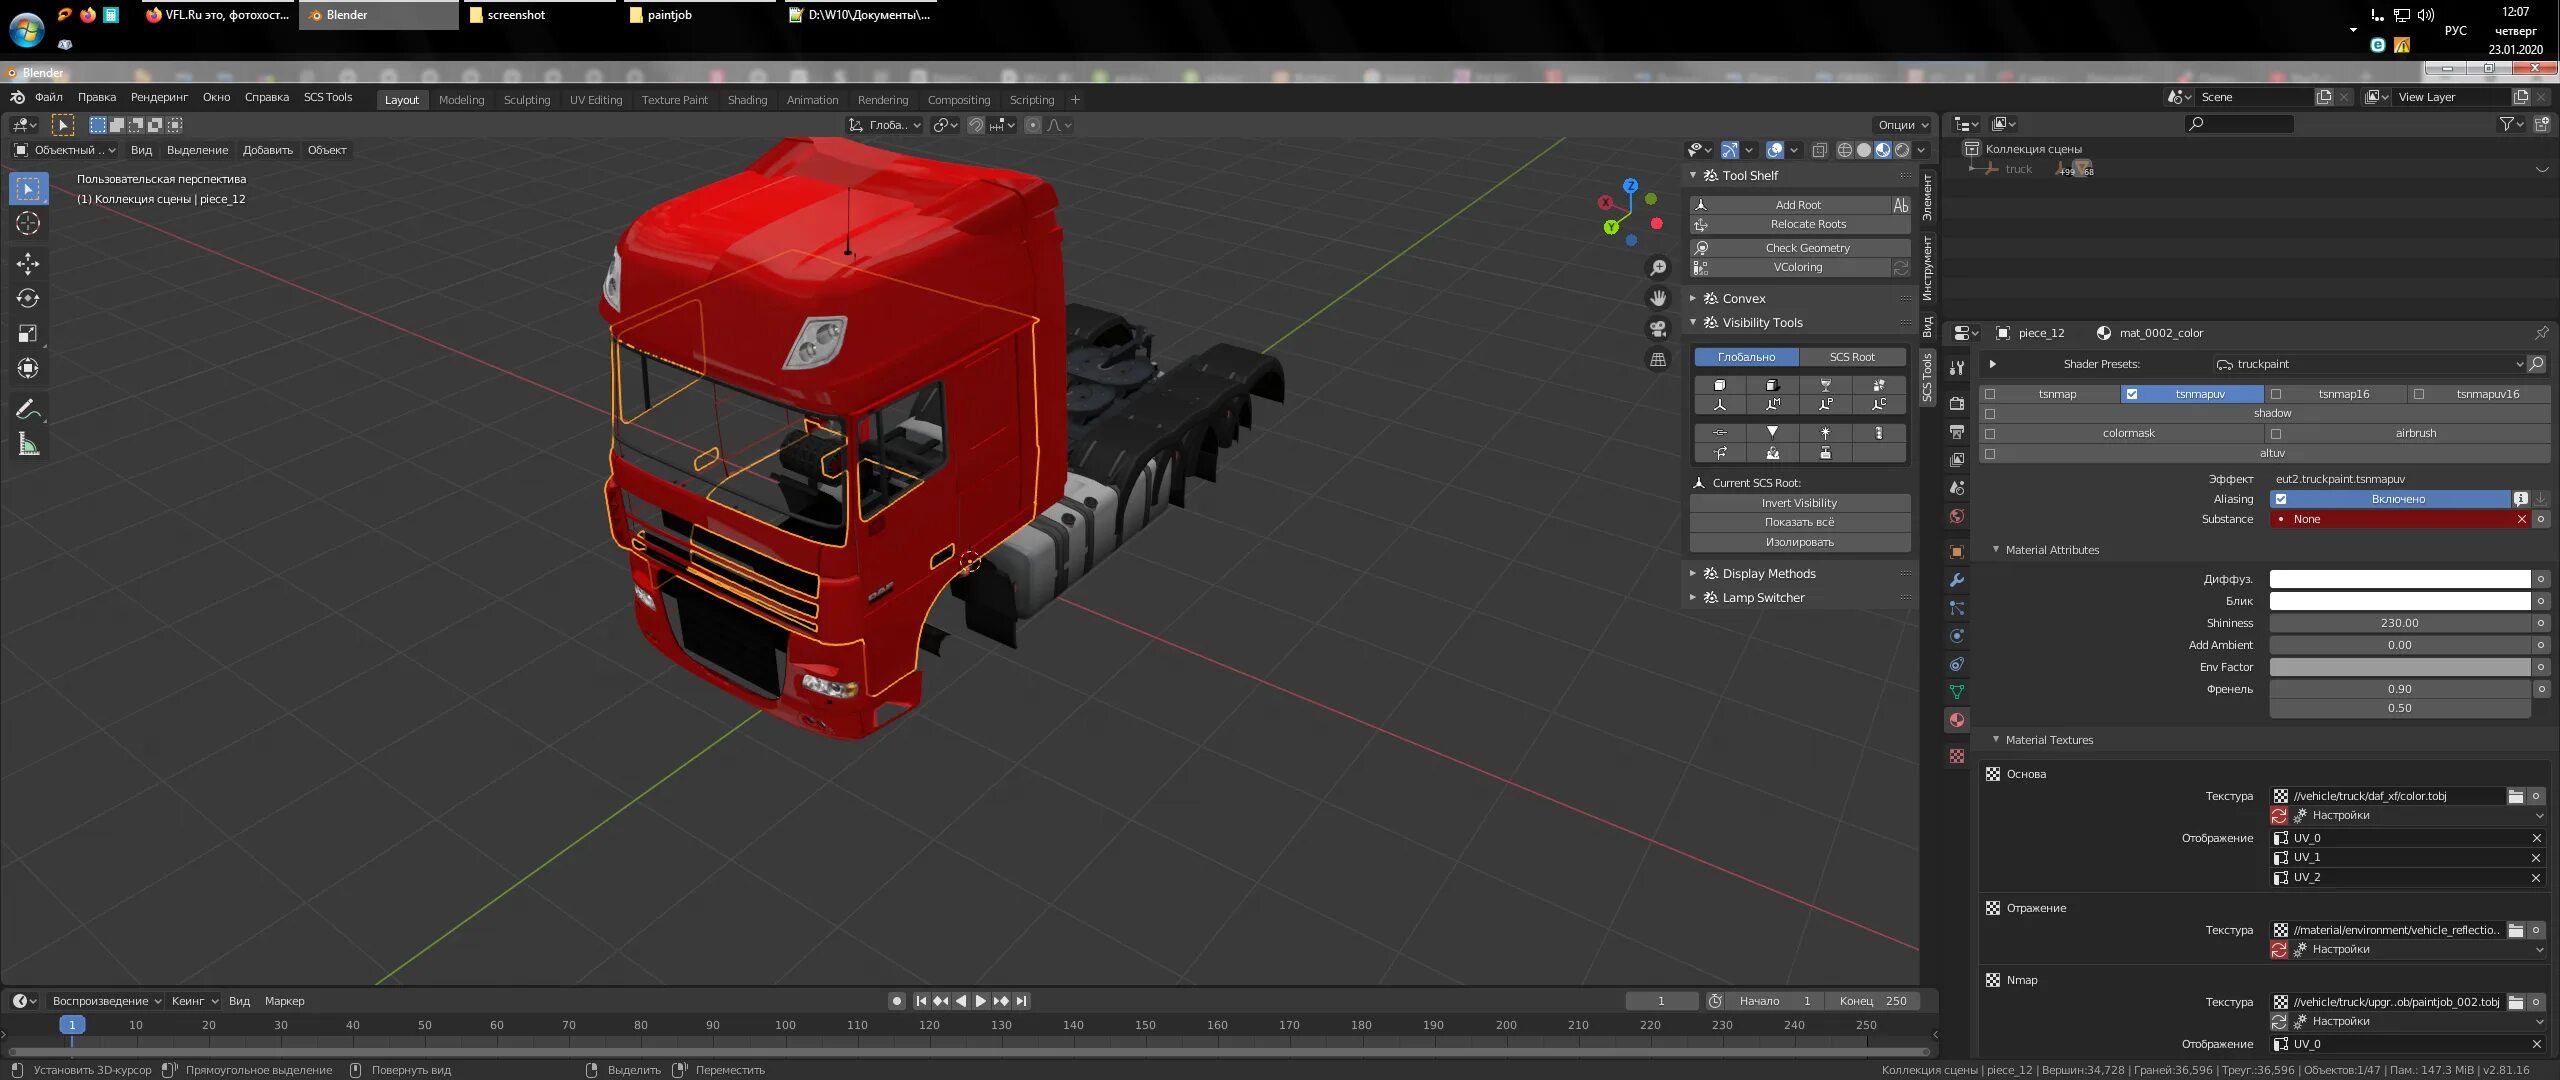Click the Блик color swatch

(x=2400, y=601)
